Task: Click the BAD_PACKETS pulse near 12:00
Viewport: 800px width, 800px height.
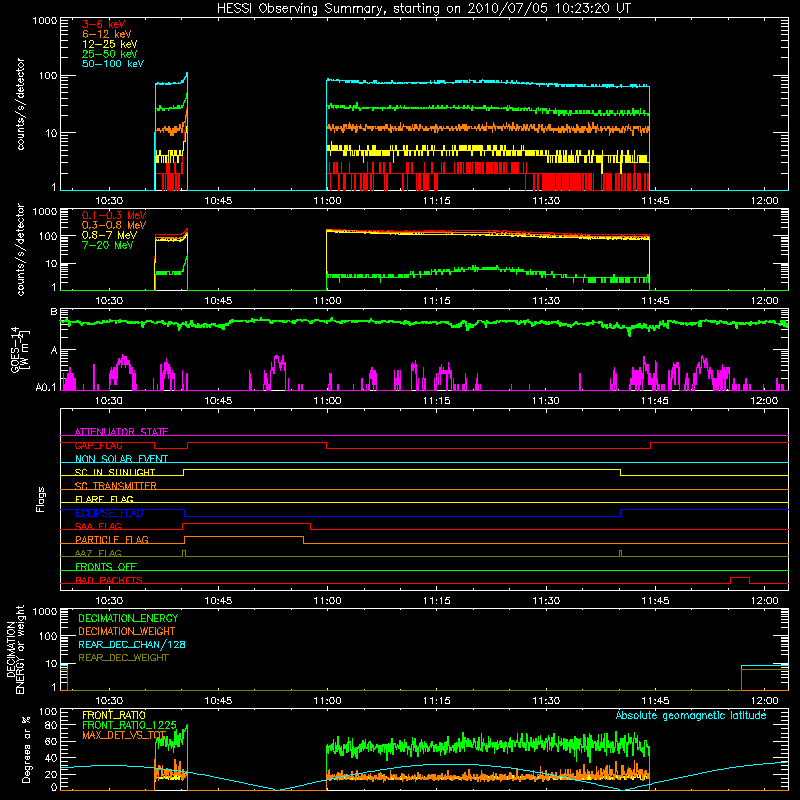Action: 740,580
